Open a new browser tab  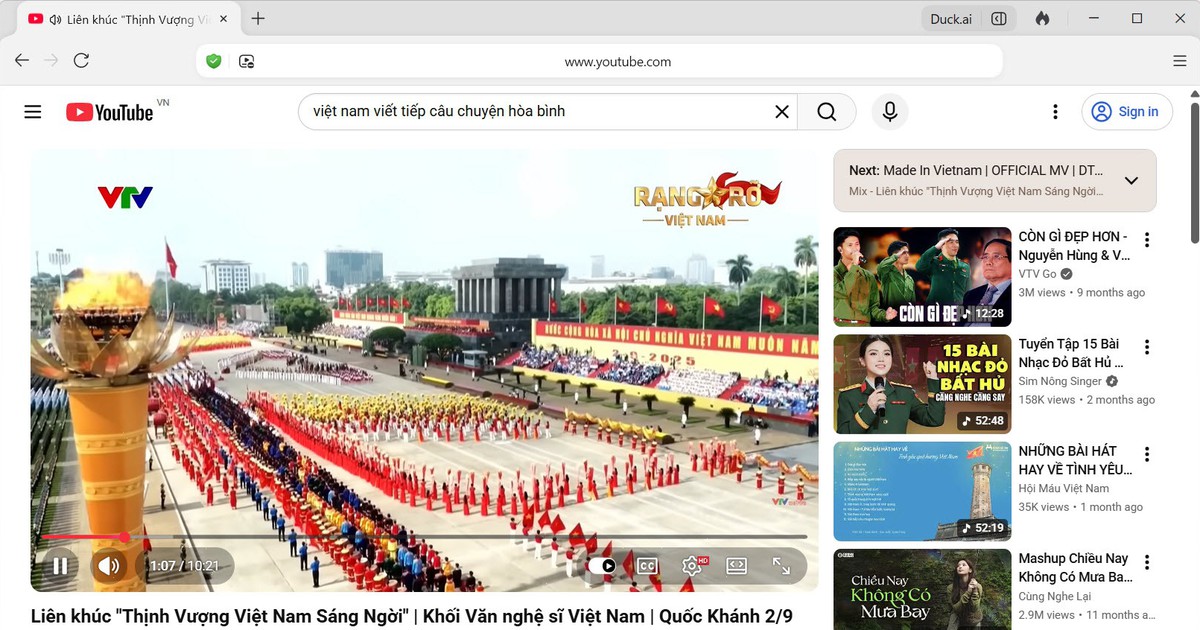[258, 19]
